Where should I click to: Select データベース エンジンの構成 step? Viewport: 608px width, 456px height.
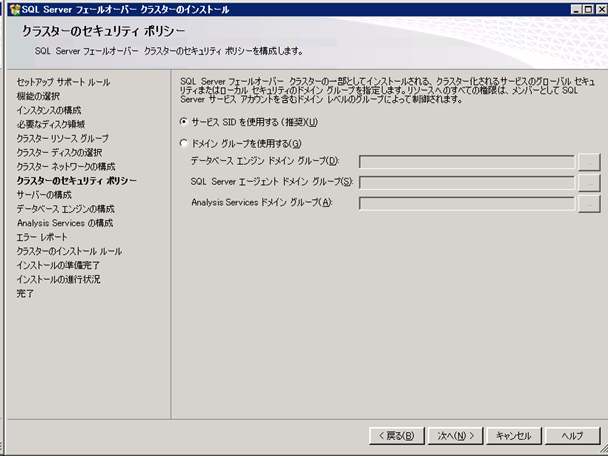click(66, 209)
